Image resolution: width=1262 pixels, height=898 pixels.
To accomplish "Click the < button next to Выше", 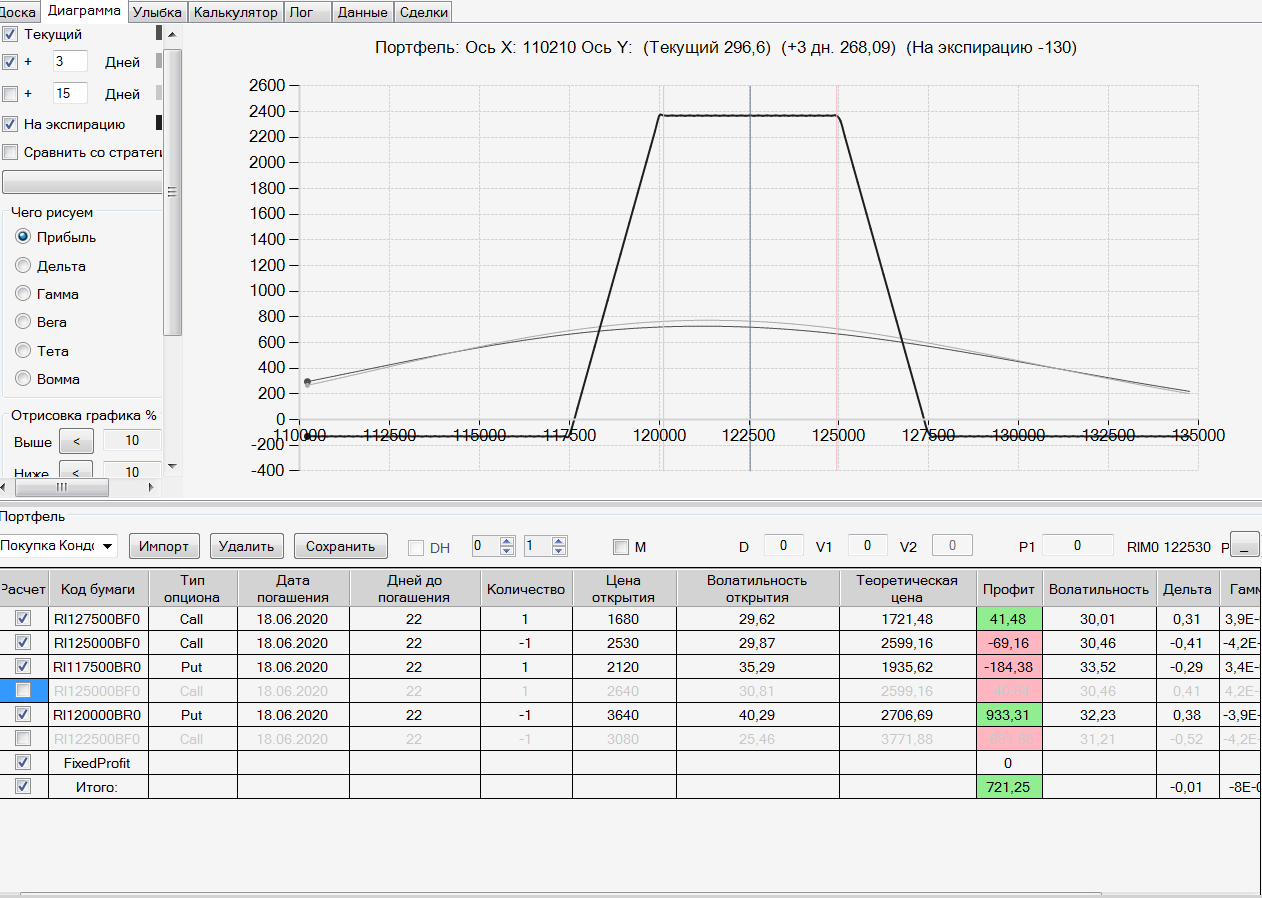I will pos(76,441).
